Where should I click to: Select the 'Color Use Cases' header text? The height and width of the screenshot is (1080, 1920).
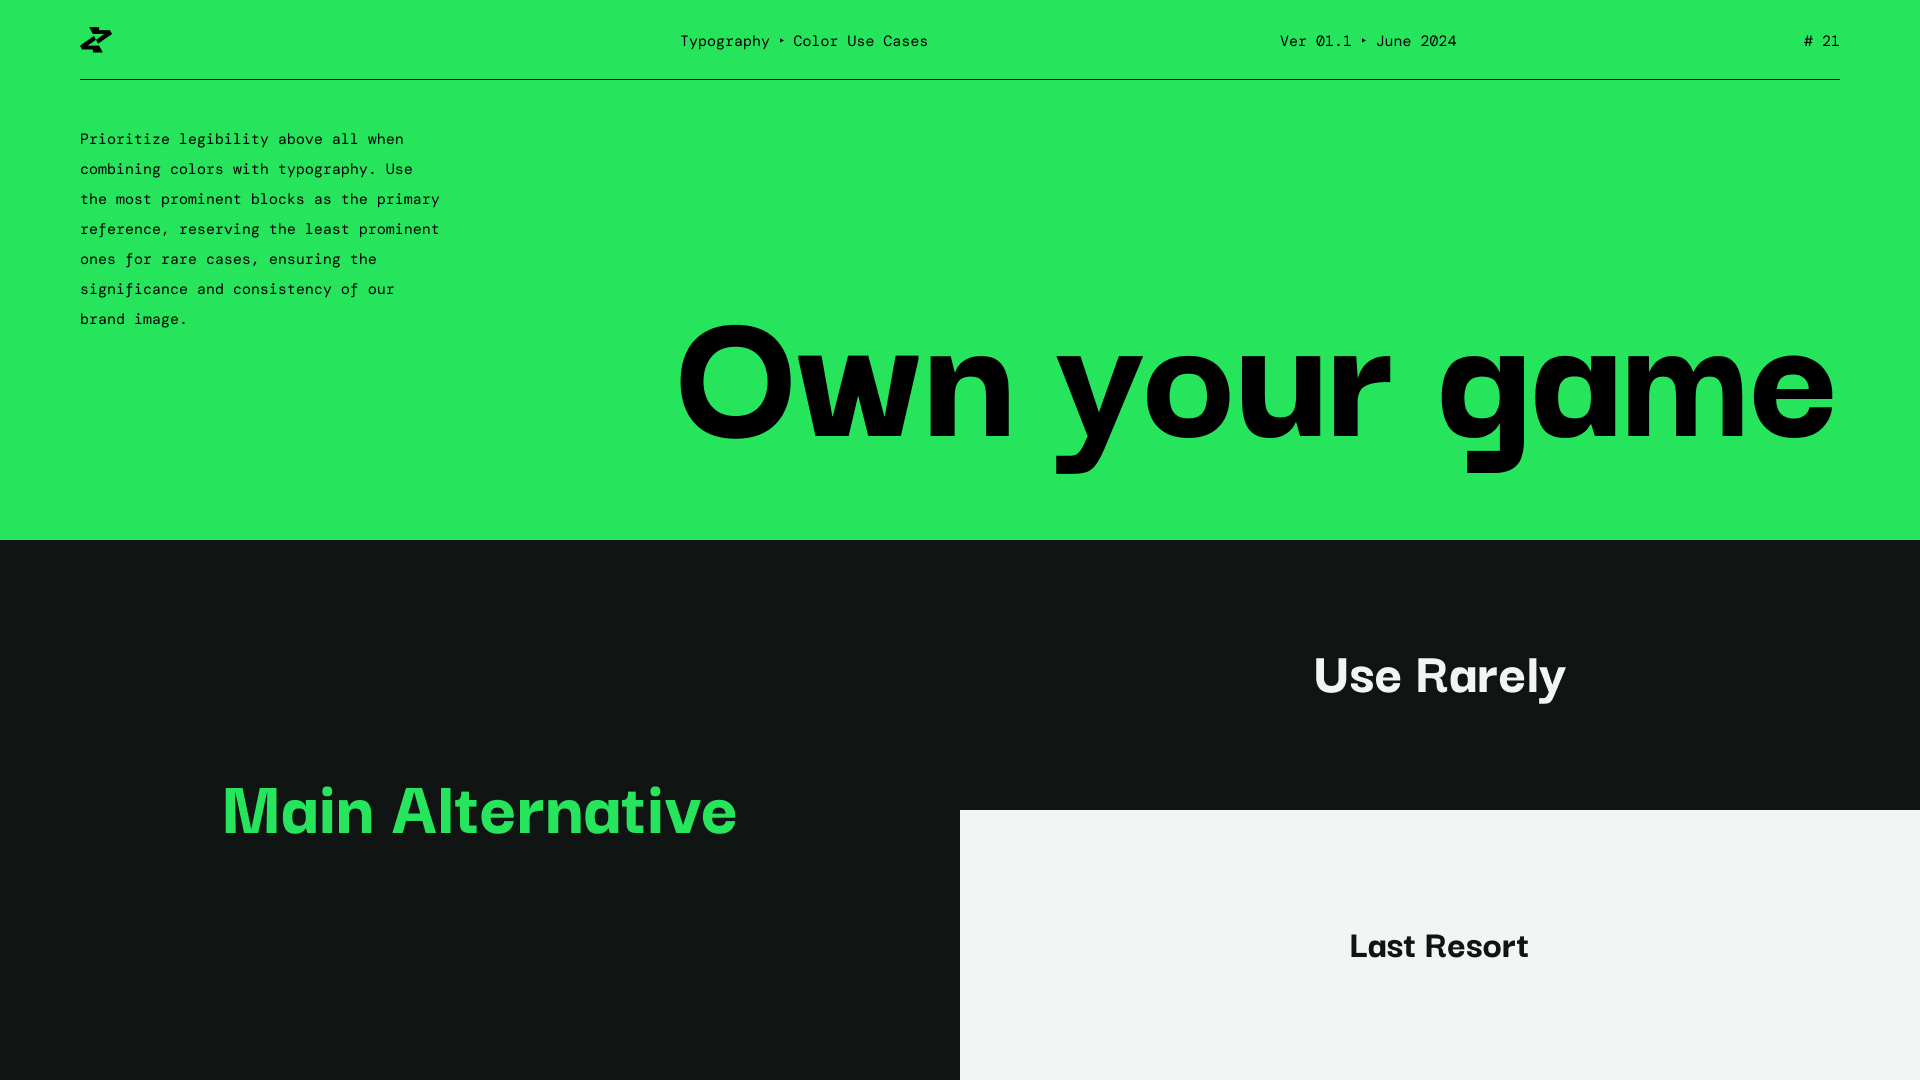point(860,41)
